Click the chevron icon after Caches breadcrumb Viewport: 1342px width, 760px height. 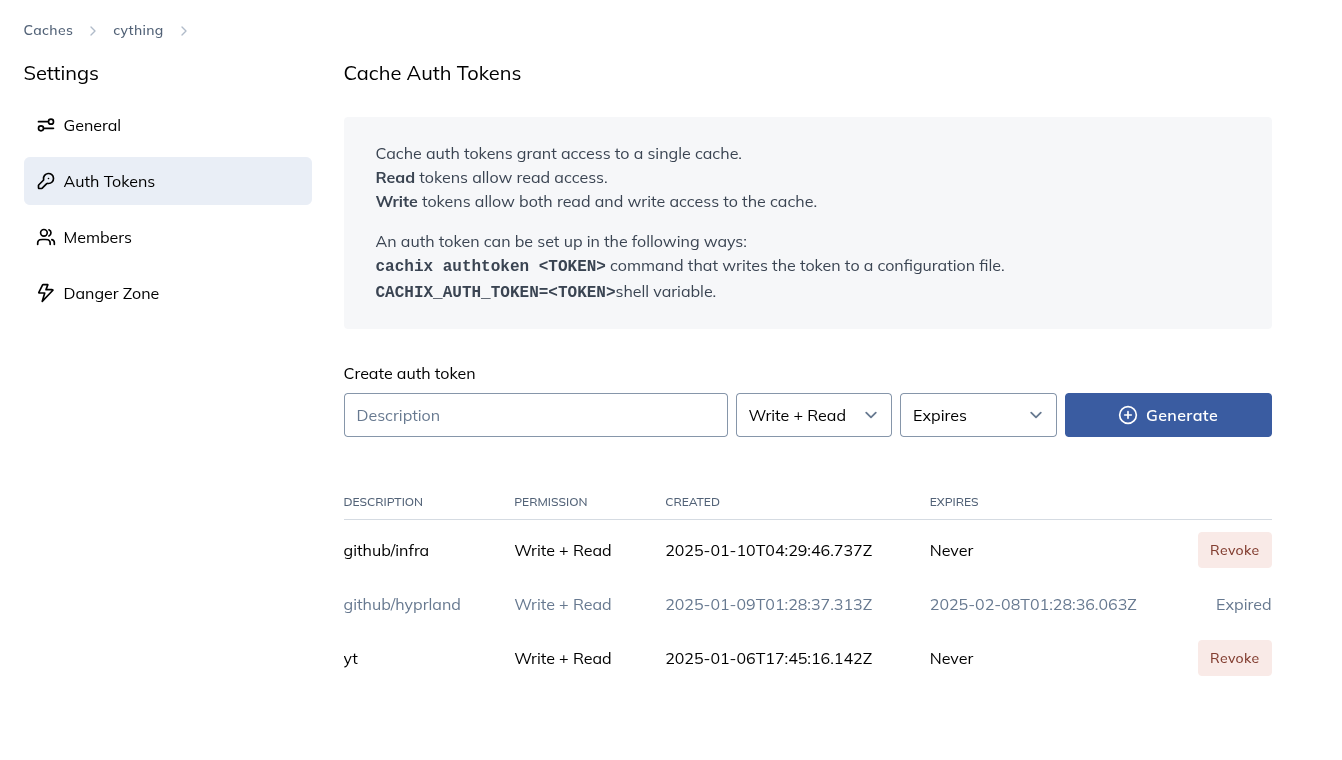[92, 31]
